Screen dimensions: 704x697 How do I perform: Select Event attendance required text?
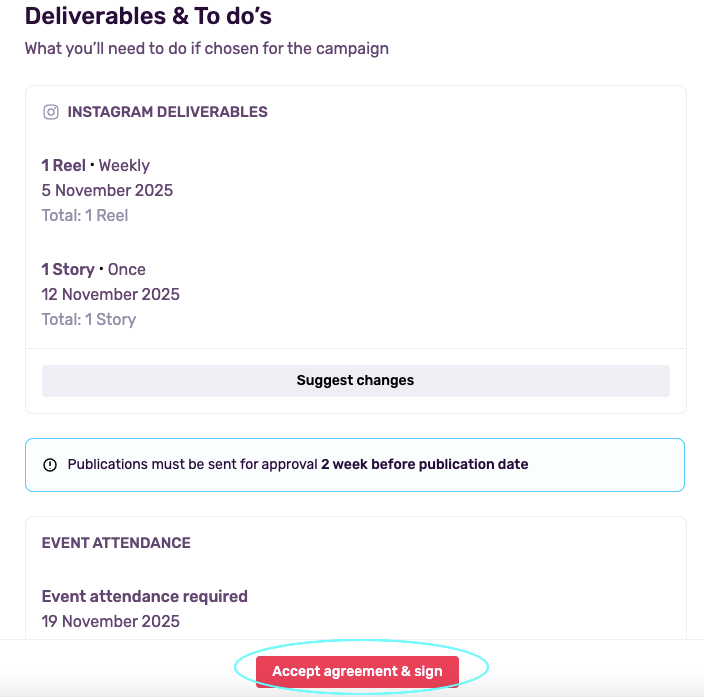(x=144, y=596)
